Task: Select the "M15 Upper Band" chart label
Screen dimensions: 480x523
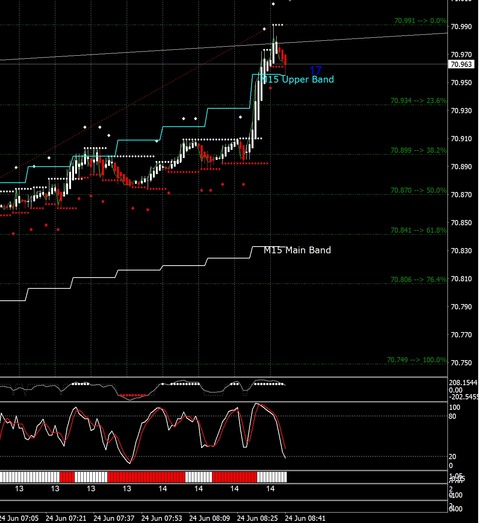Action: (x=297, y=79)
